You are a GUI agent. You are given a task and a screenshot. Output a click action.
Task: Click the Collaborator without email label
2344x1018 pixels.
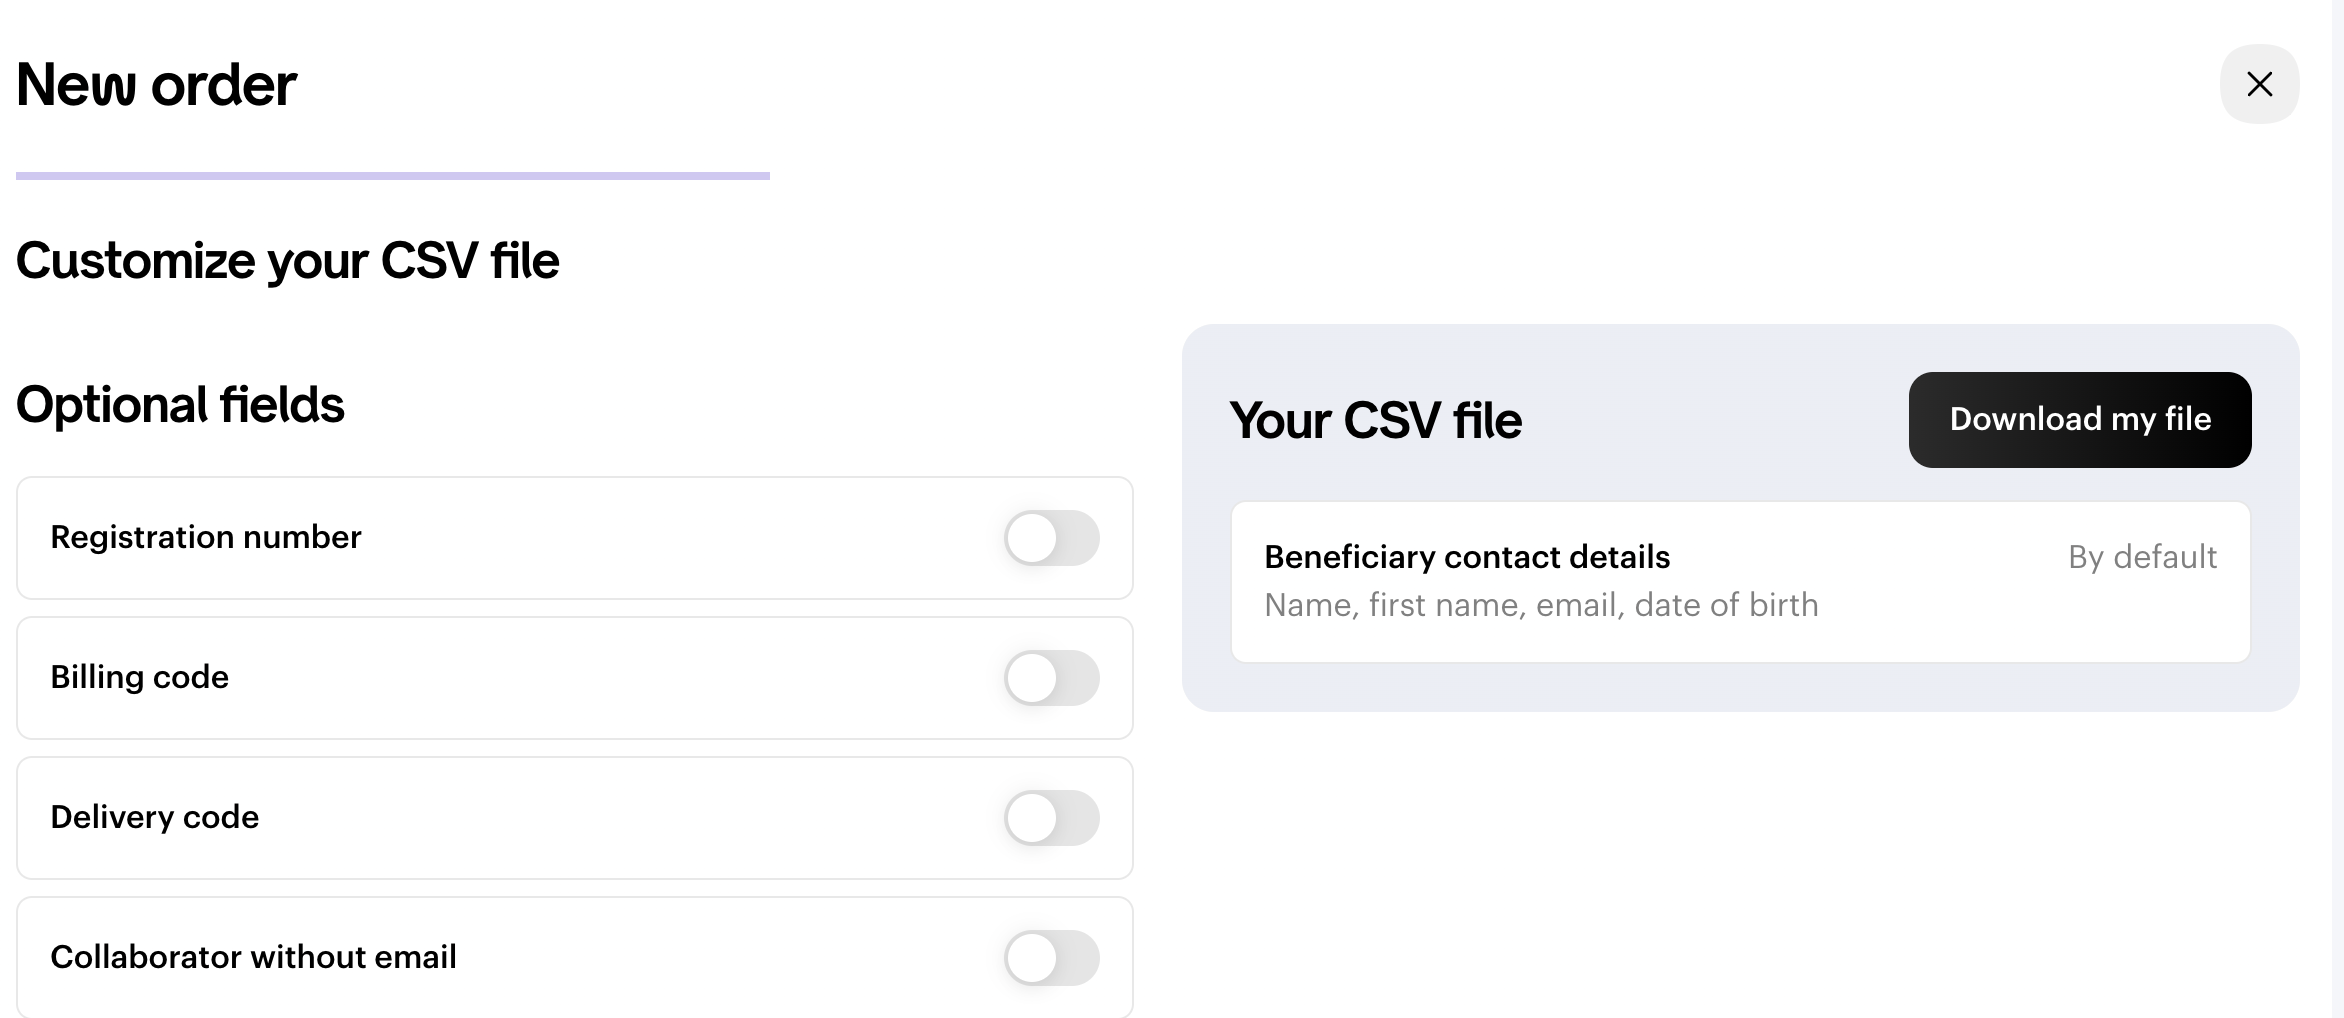click(254, 957)
